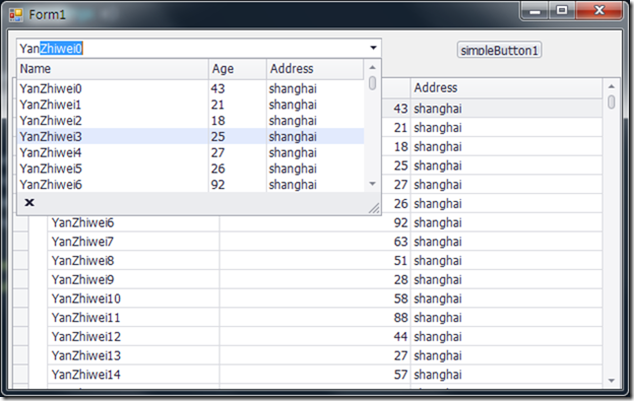Image resolution: width=634 pixels, height=401 pixels.
Task: Close the Form1 window
Action: 599,11
